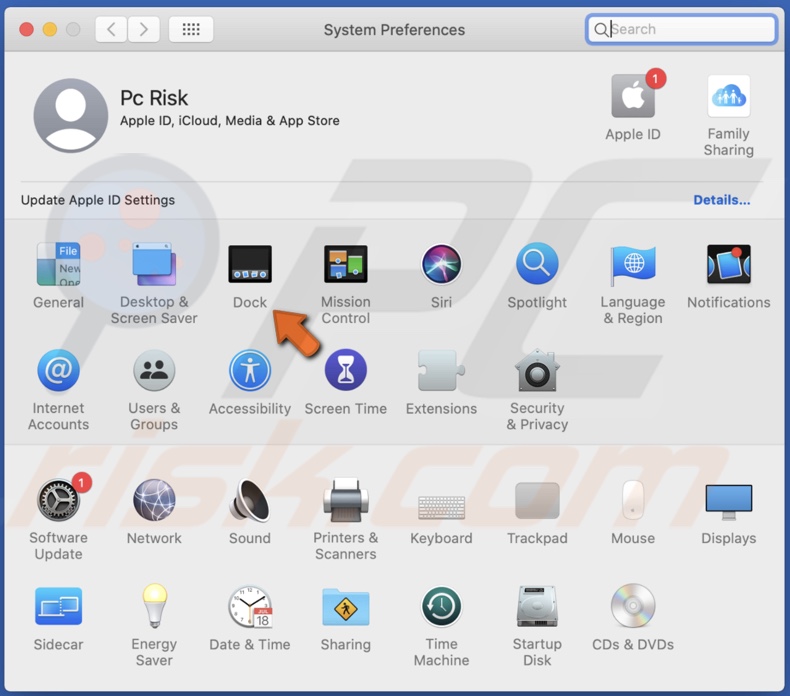The image size is (790, 696).
Task: Click Update Apple ID Settings text
Action: pyautogui.click(x=98, y=200)
